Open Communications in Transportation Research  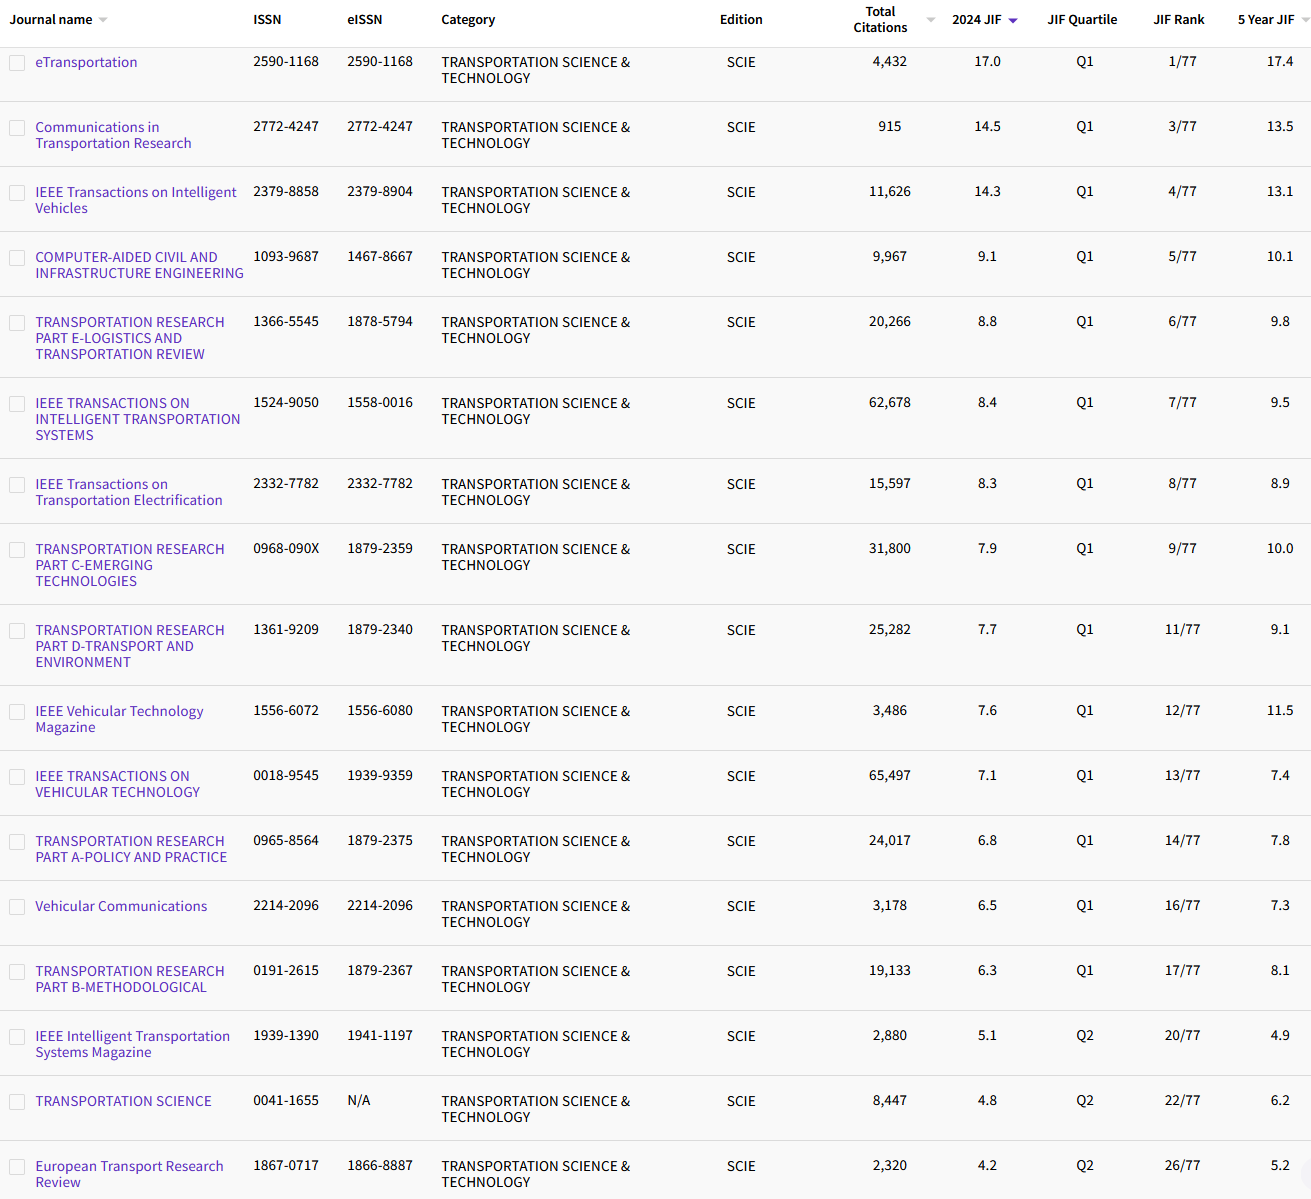pos(112,134)
